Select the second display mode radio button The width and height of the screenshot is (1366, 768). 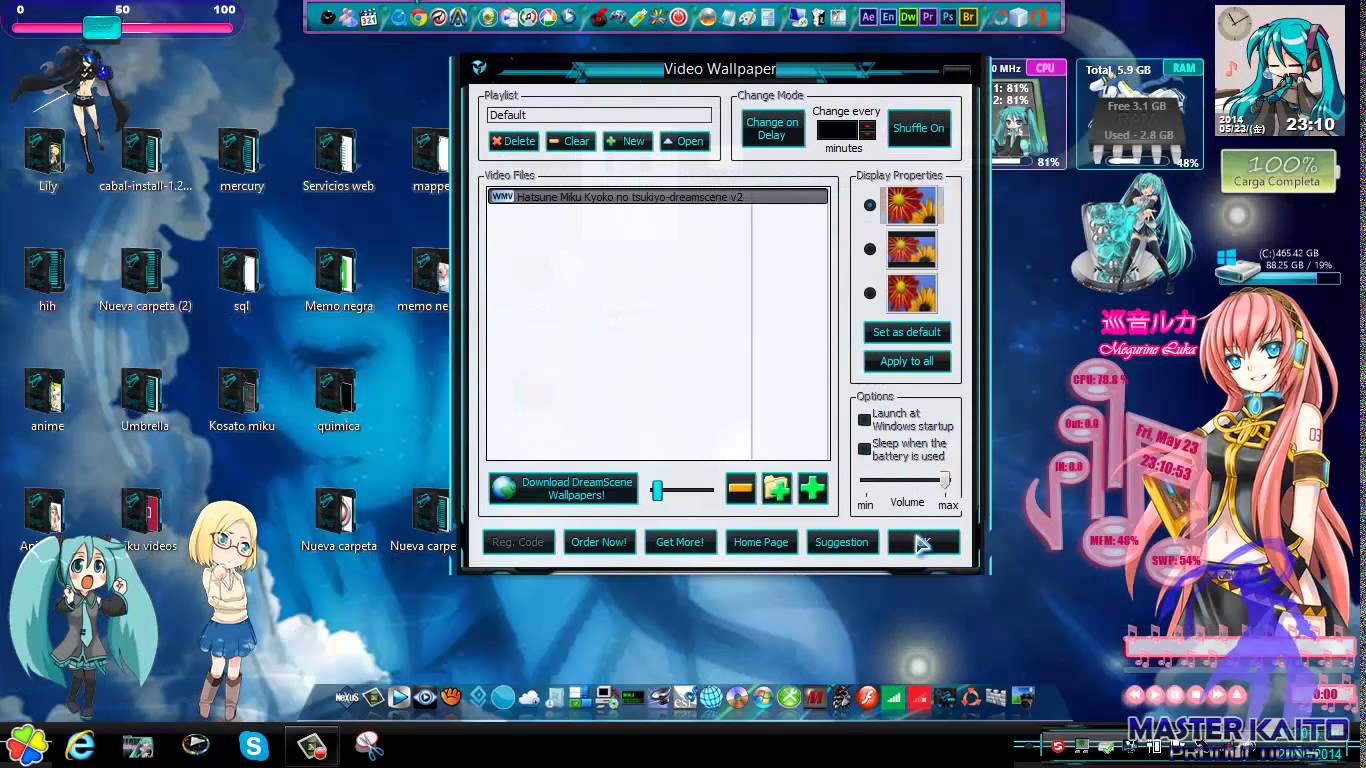[870, 249]
